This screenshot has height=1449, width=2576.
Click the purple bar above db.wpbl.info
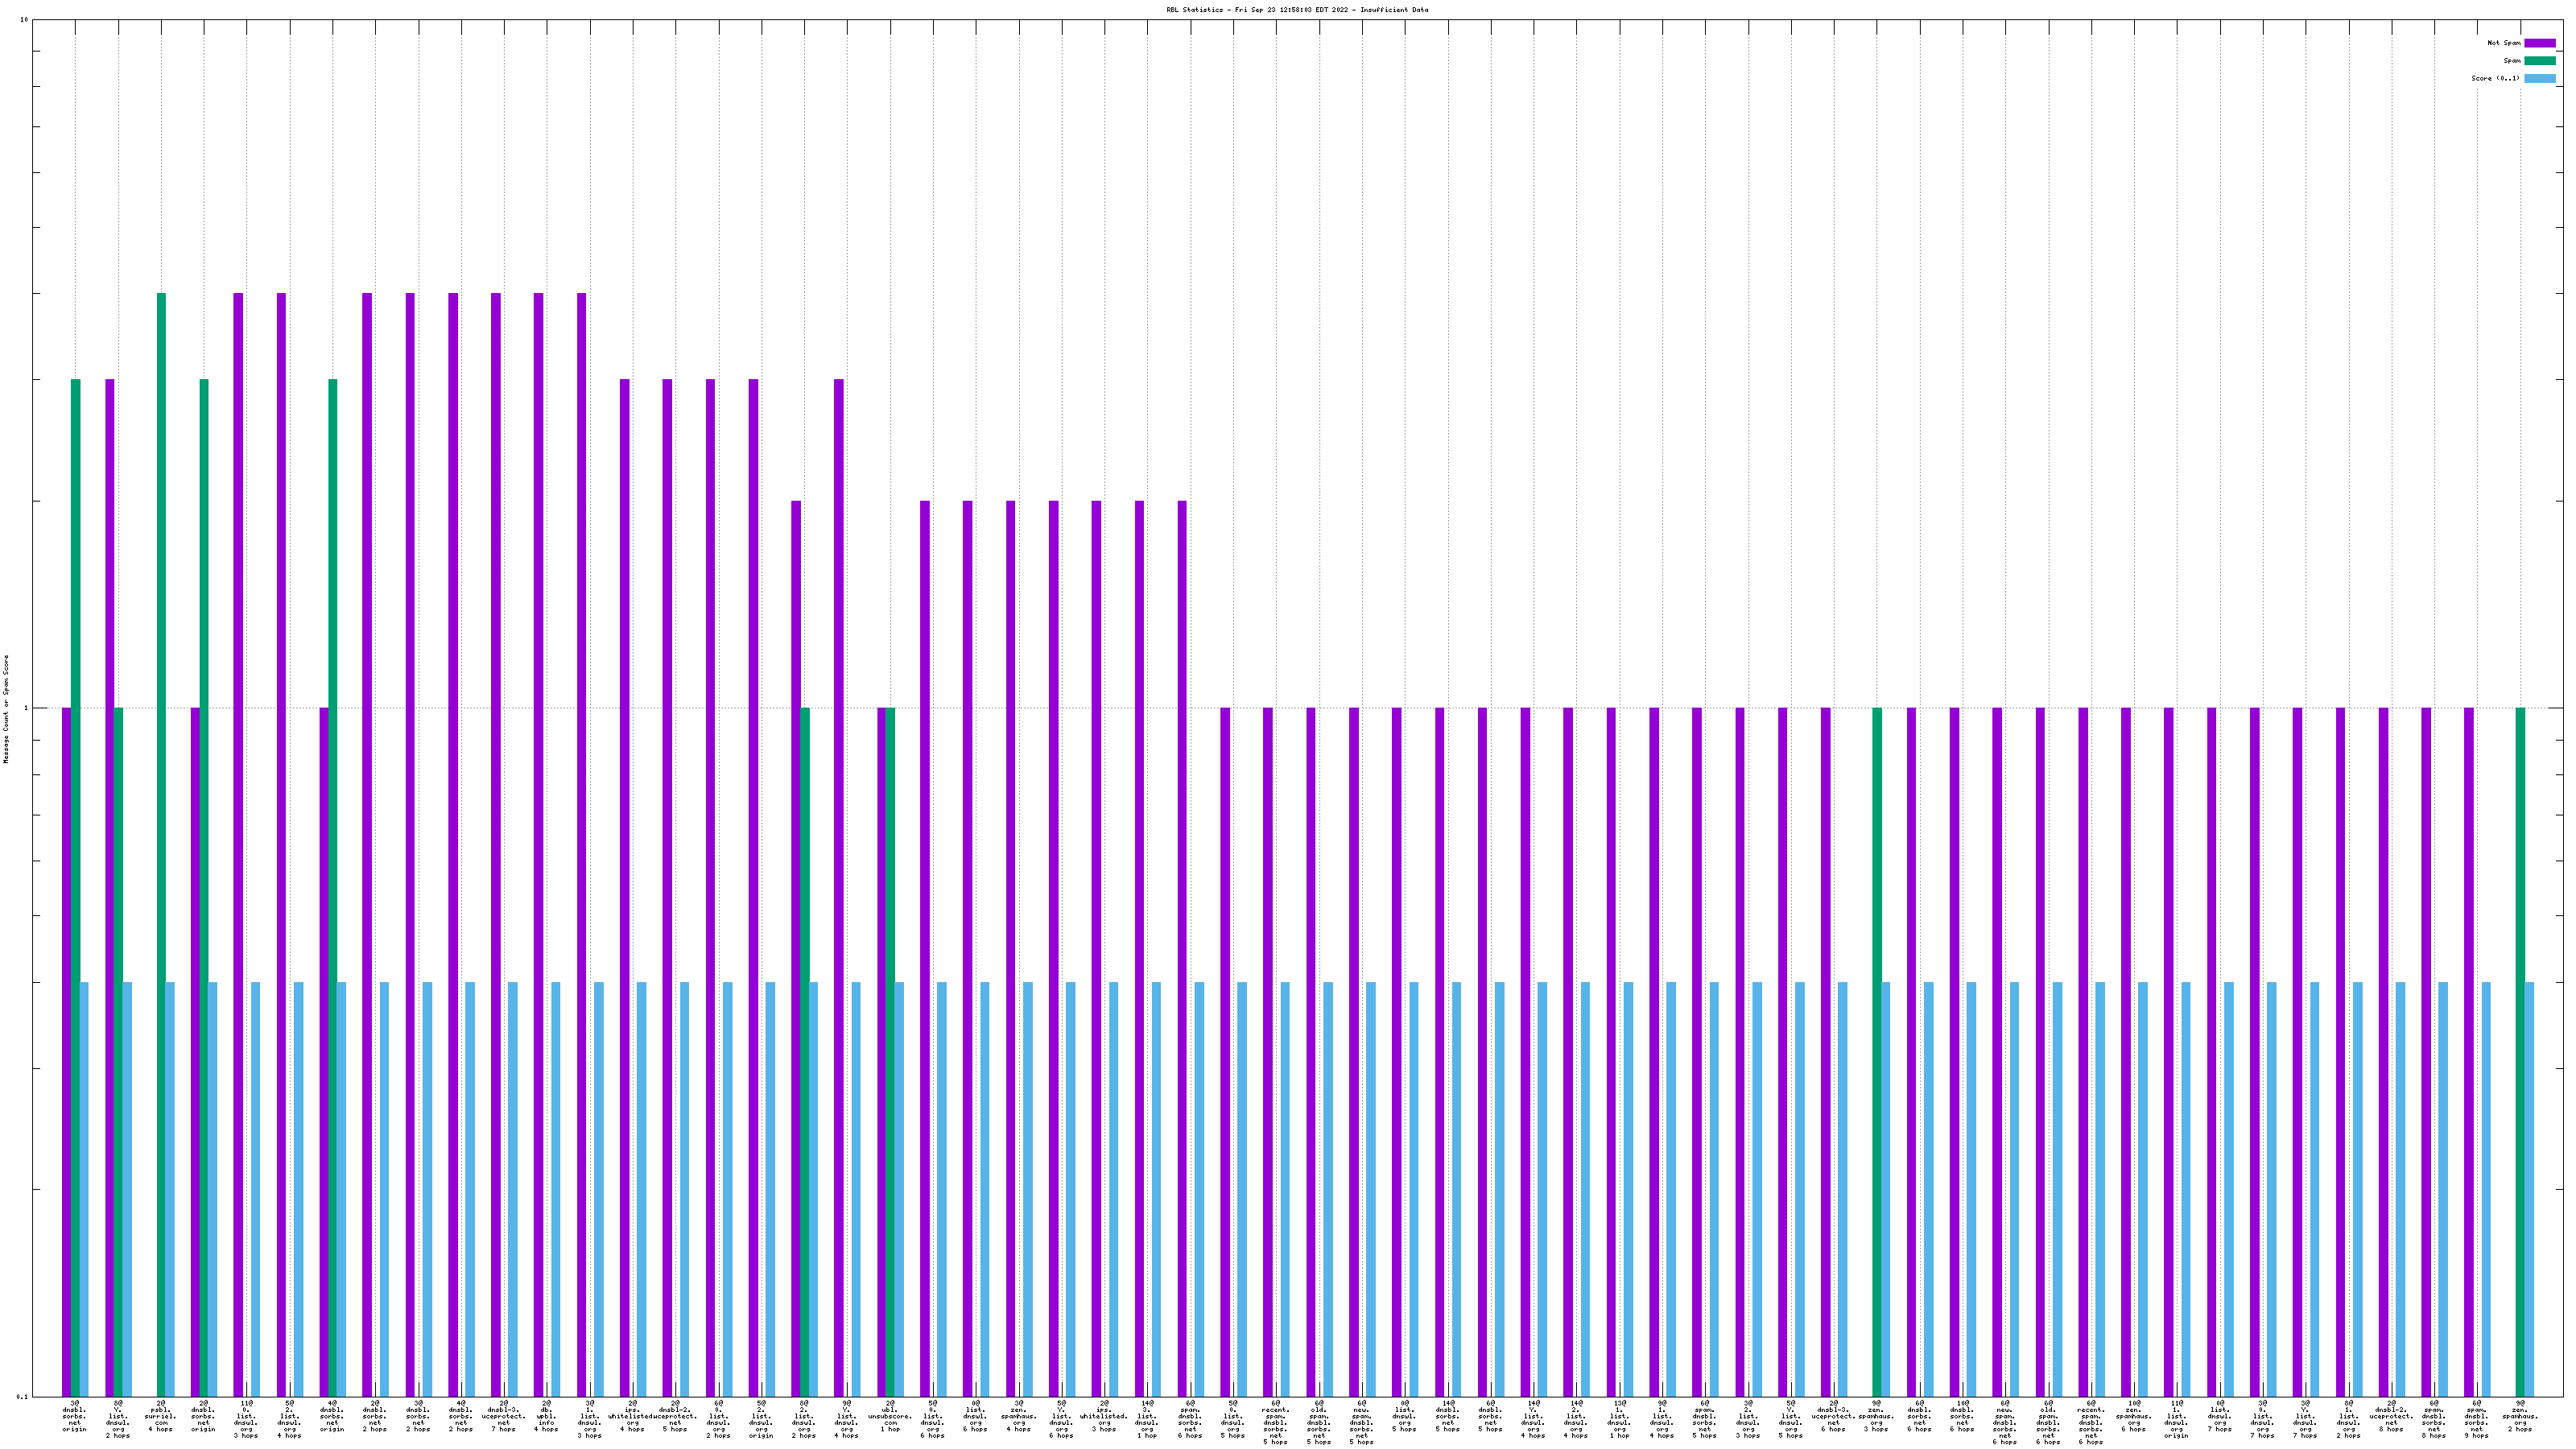(x=538, y=800)
